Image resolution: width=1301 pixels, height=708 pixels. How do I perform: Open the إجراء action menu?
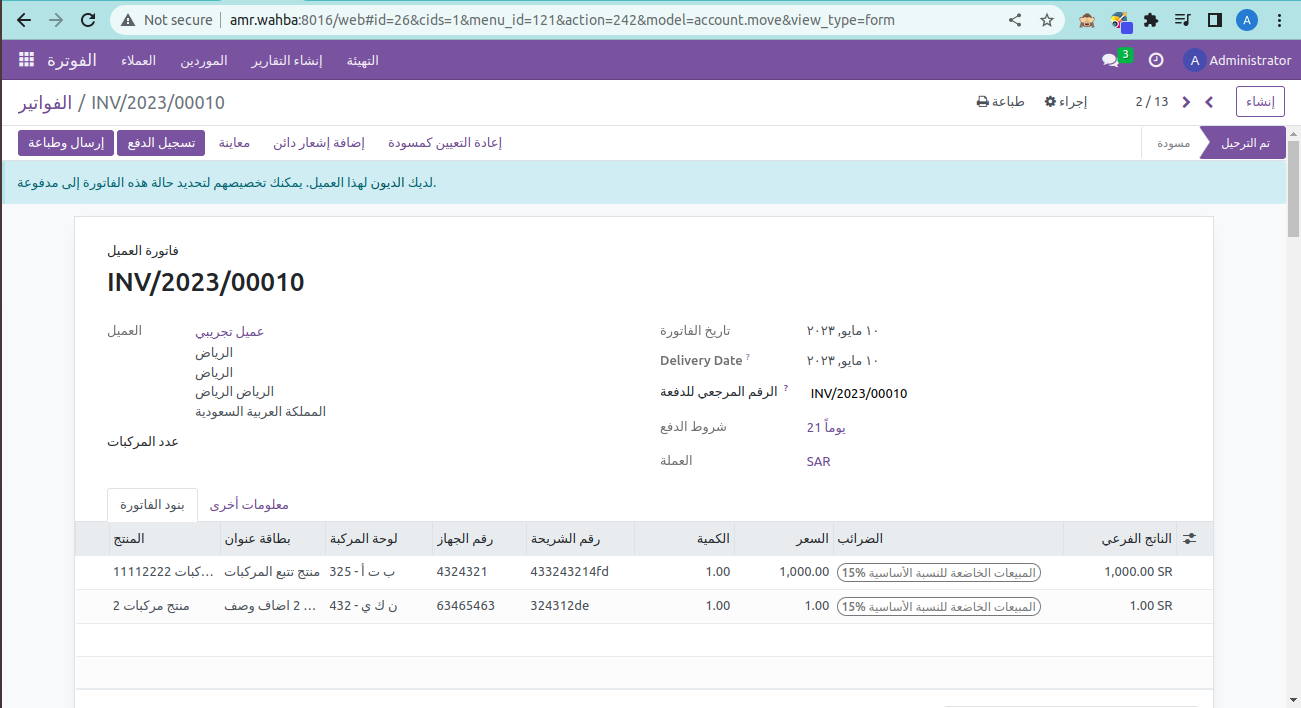[1066, 102]
